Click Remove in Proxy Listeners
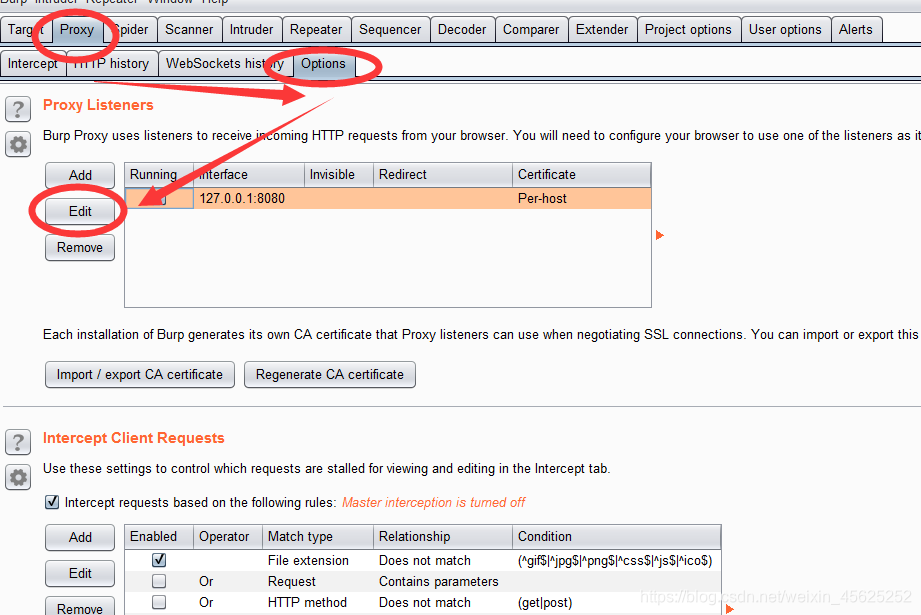Viewport: 921px width, 615px height. coord(80,247)
